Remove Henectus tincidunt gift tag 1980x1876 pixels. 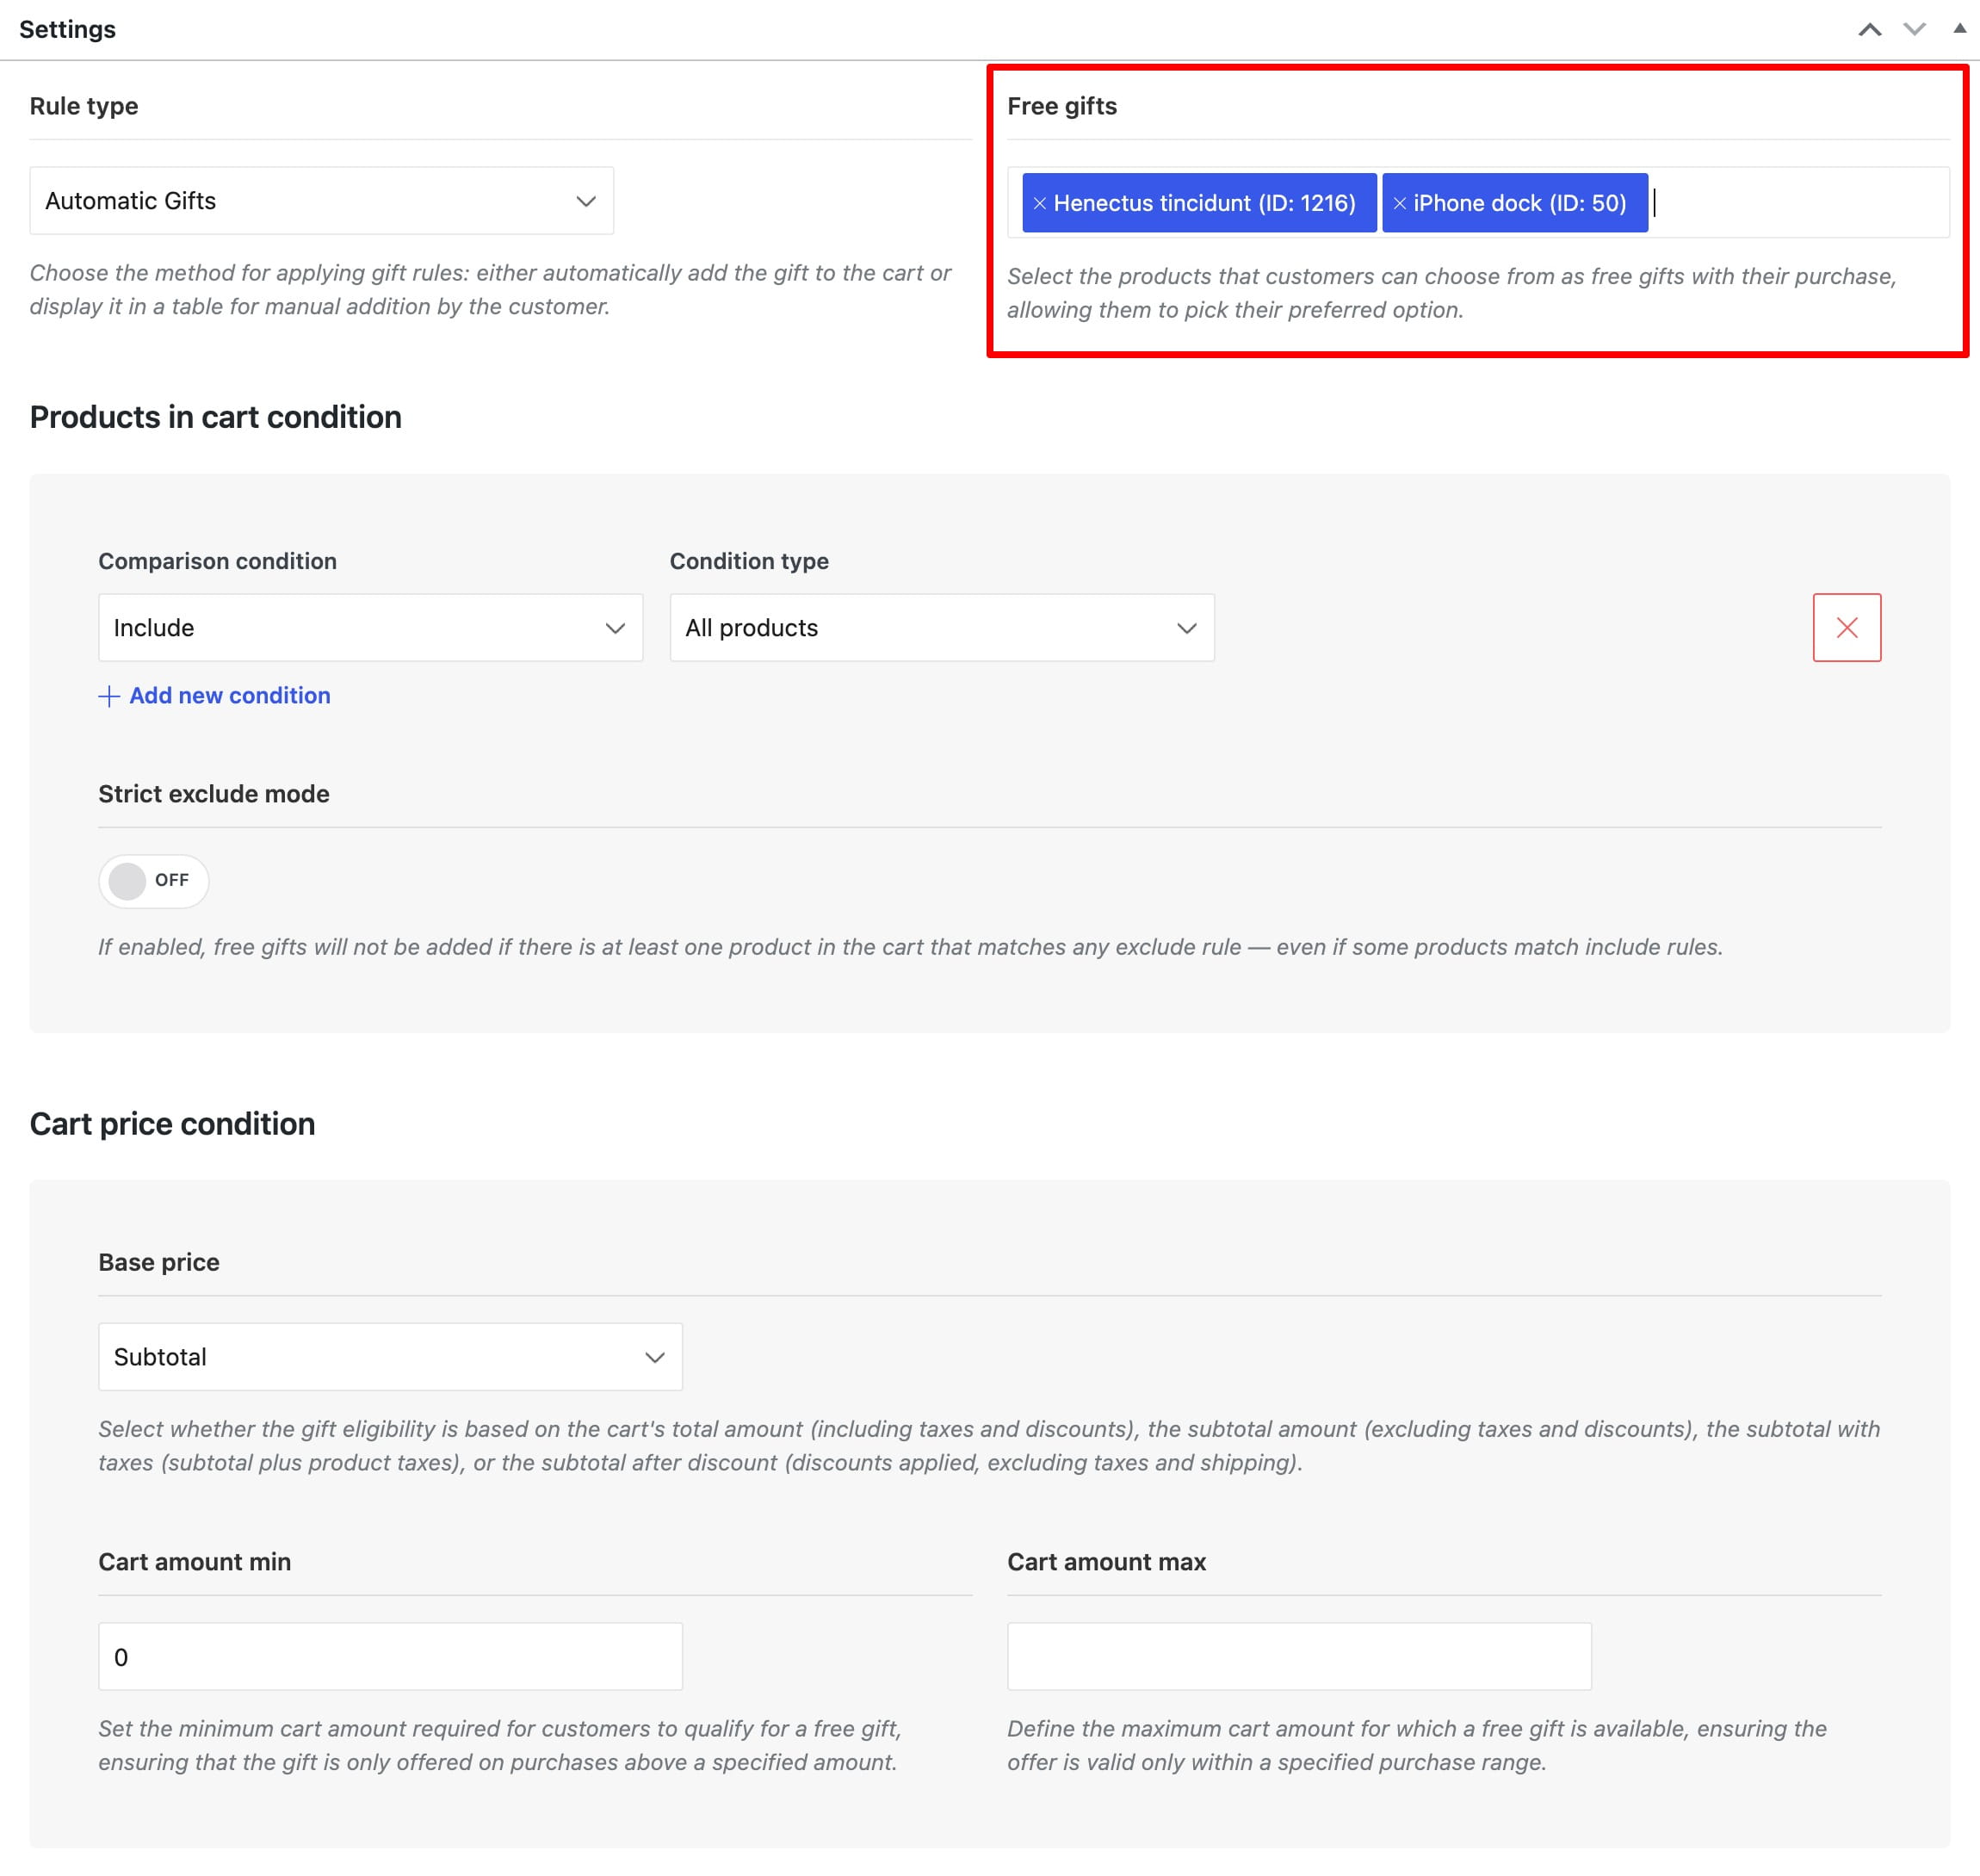click(1039, 203)
